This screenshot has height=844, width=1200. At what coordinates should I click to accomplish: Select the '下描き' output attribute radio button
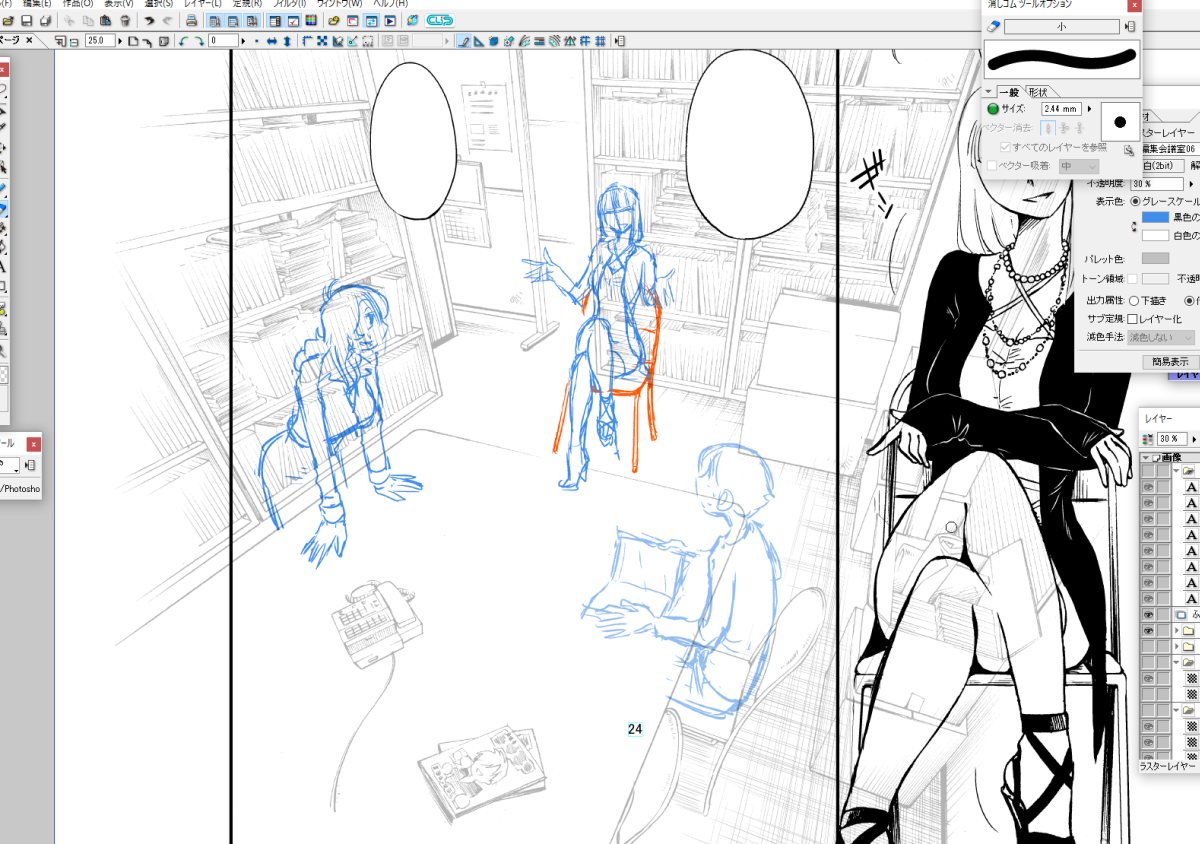tap(1134, 300)
